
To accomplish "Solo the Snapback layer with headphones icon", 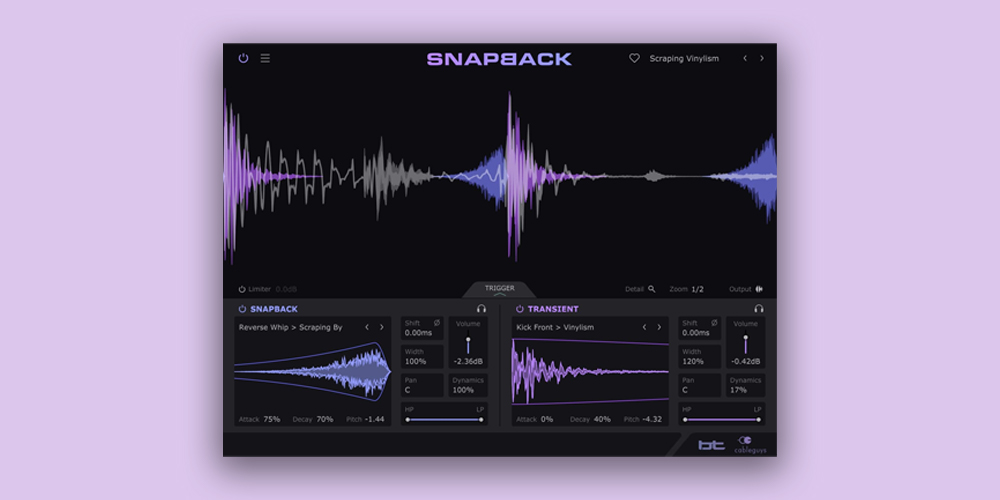I will (481, 309).
